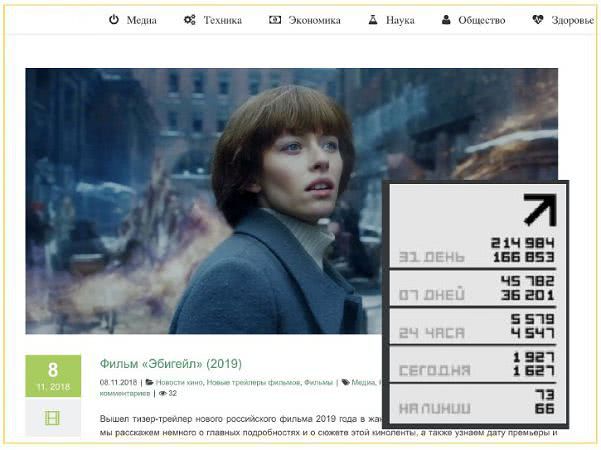Click the eye views icon near 32

[160, 393]
